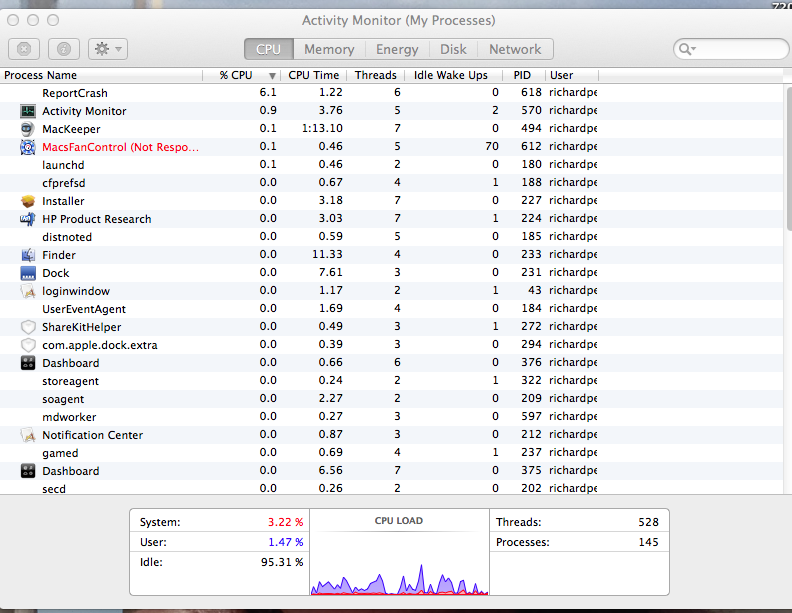Screen dimensions: 792x613
Task: Select the UserEventAgent process name
Action: click(84, 309)
